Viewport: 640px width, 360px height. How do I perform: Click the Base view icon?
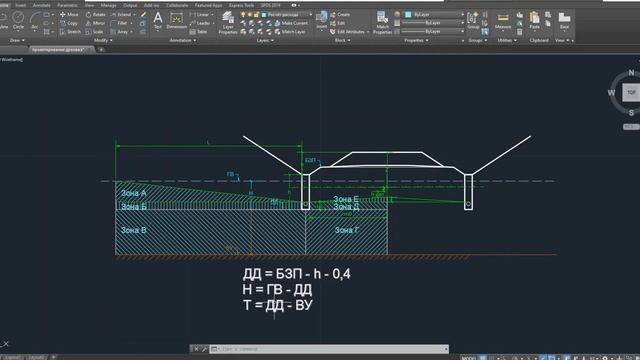pos(564,20)
